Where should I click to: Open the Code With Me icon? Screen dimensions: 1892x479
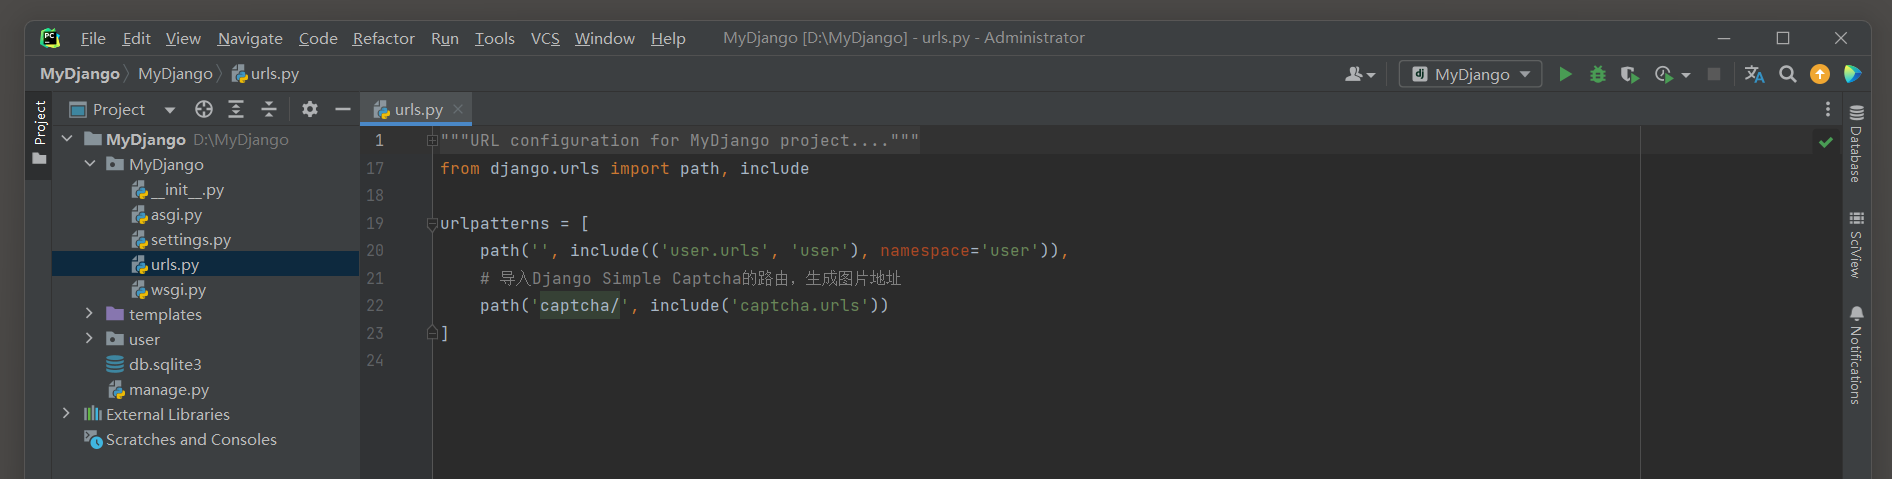pyautogui.click(x=1852, y=74)
